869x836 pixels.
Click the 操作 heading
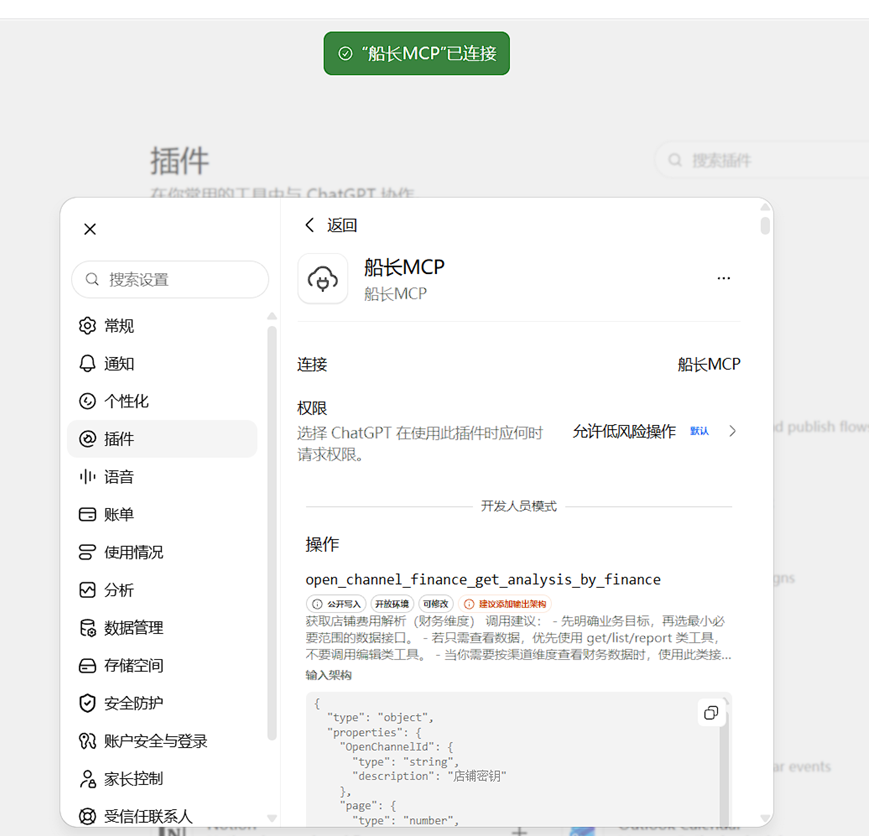click(x=322, y=544)
